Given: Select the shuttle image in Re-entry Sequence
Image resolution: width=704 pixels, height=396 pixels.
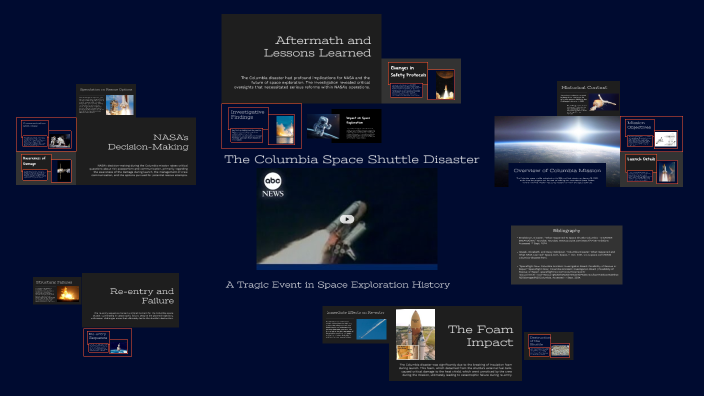Looking at the screenshot, I should pos(119,347).
